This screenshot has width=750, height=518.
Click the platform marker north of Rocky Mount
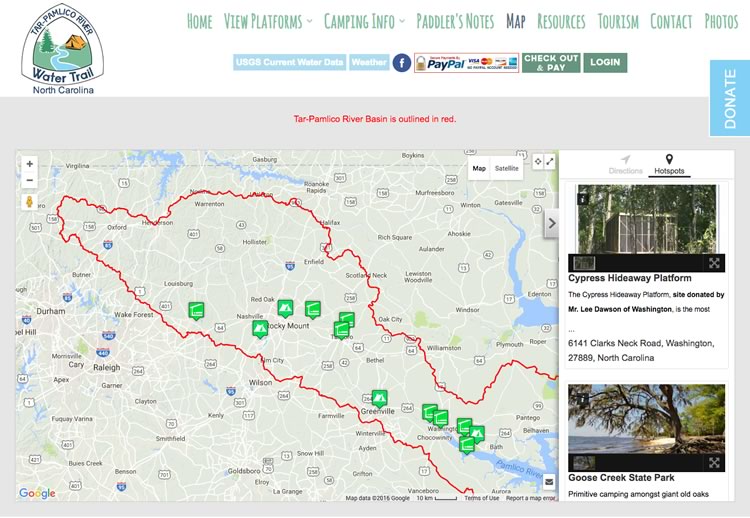tap(312, 309)
